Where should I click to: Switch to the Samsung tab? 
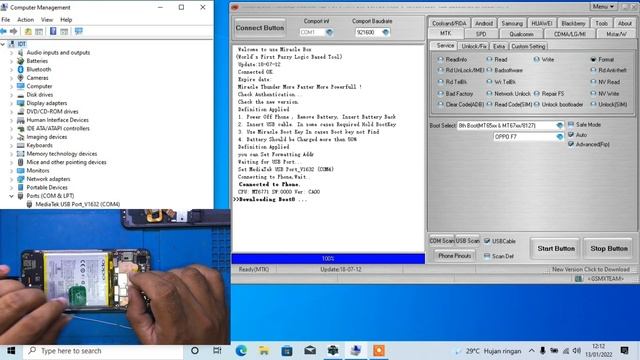pyautogui.click(x=512, y=23)
